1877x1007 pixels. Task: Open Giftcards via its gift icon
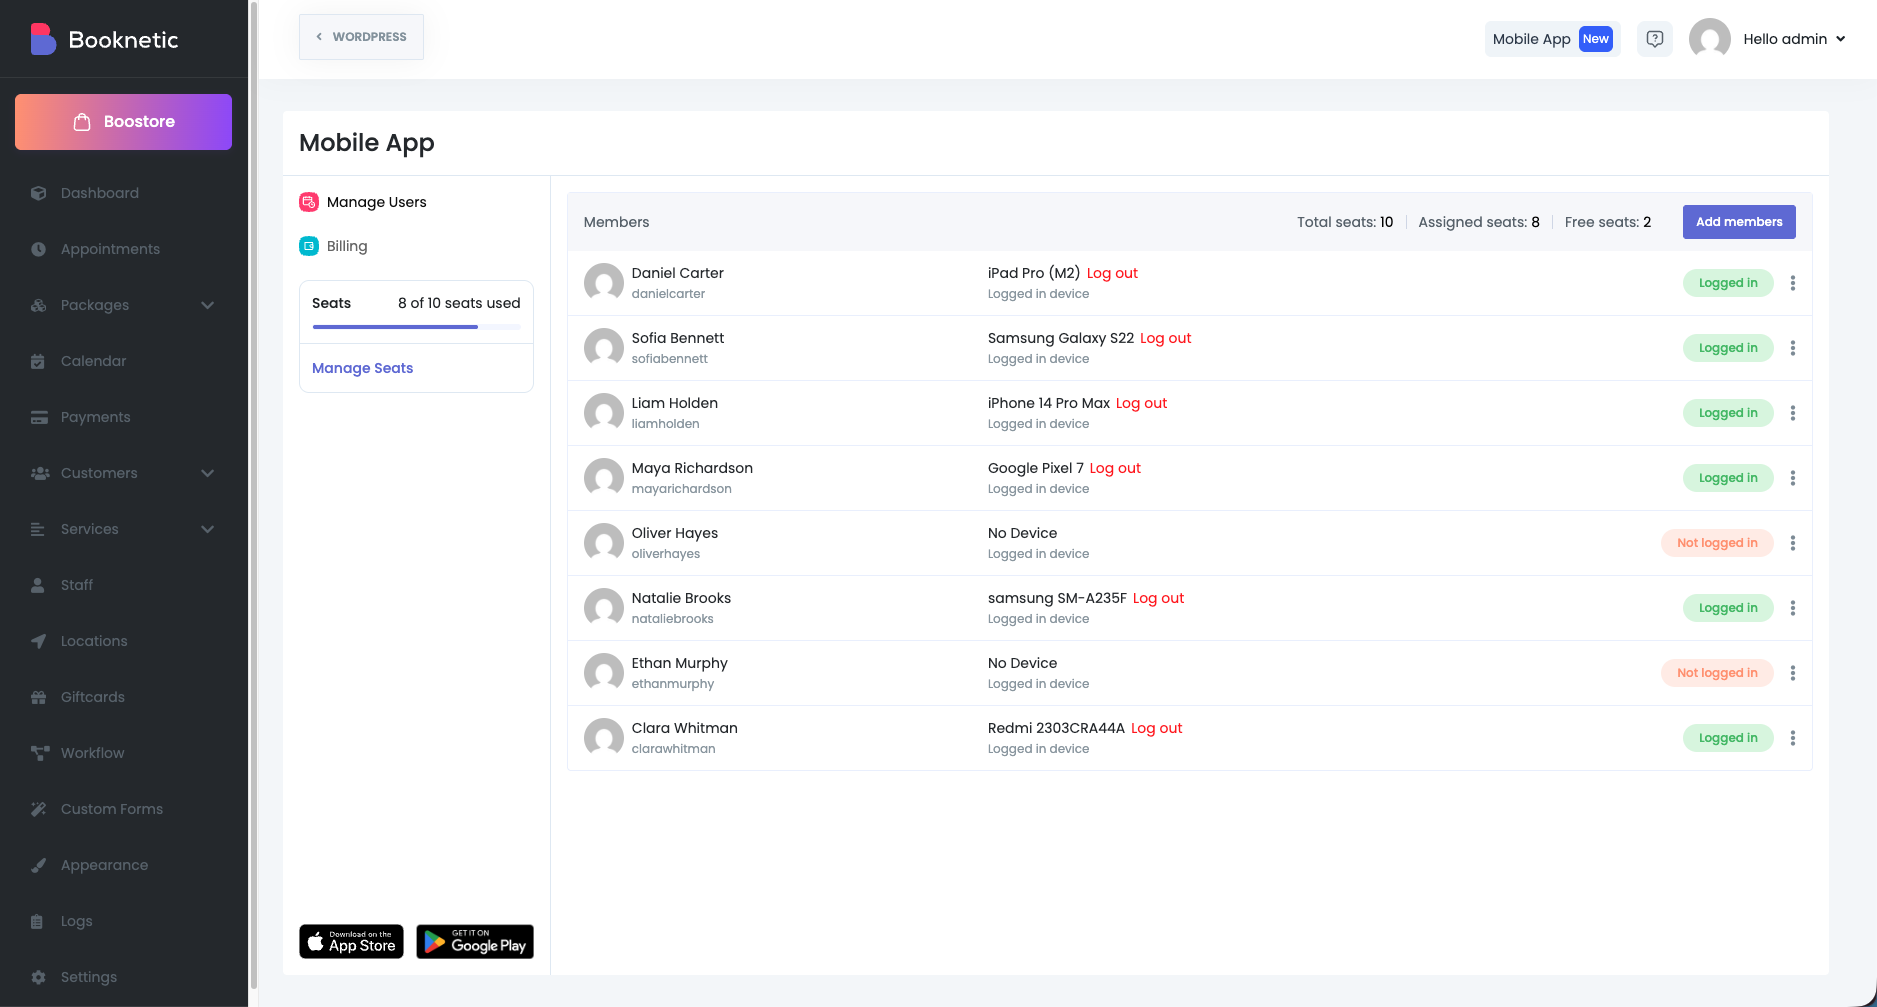click(x=39, y=697)
